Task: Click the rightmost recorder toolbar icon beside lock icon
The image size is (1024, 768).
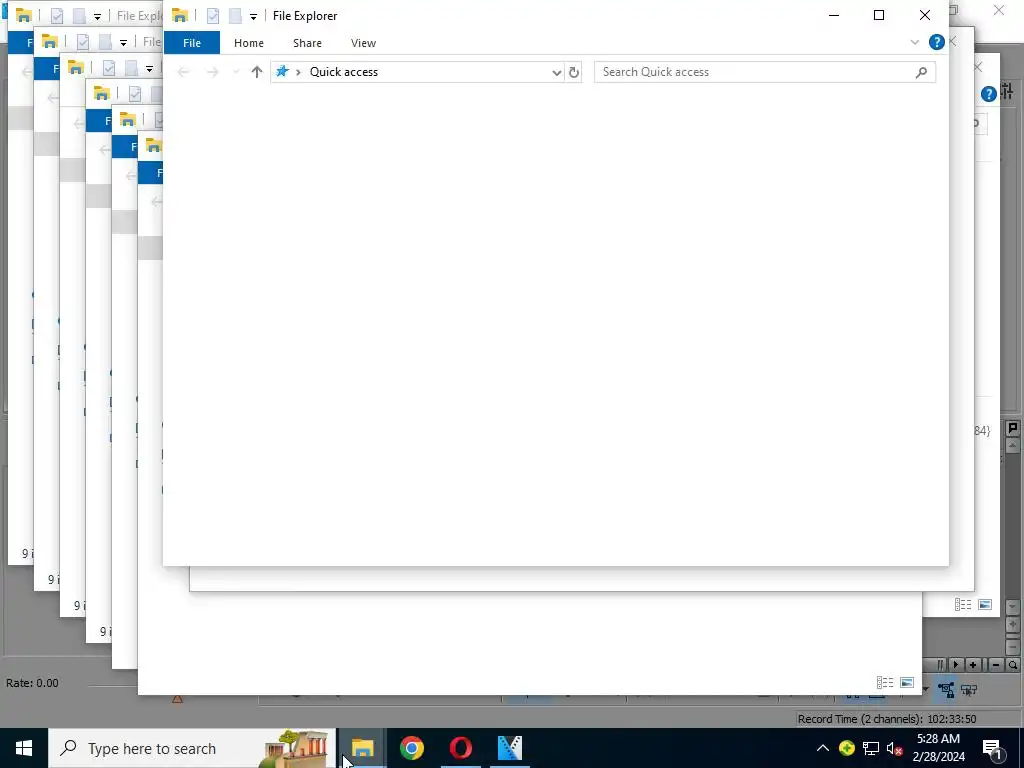Action: coord(968,690)
